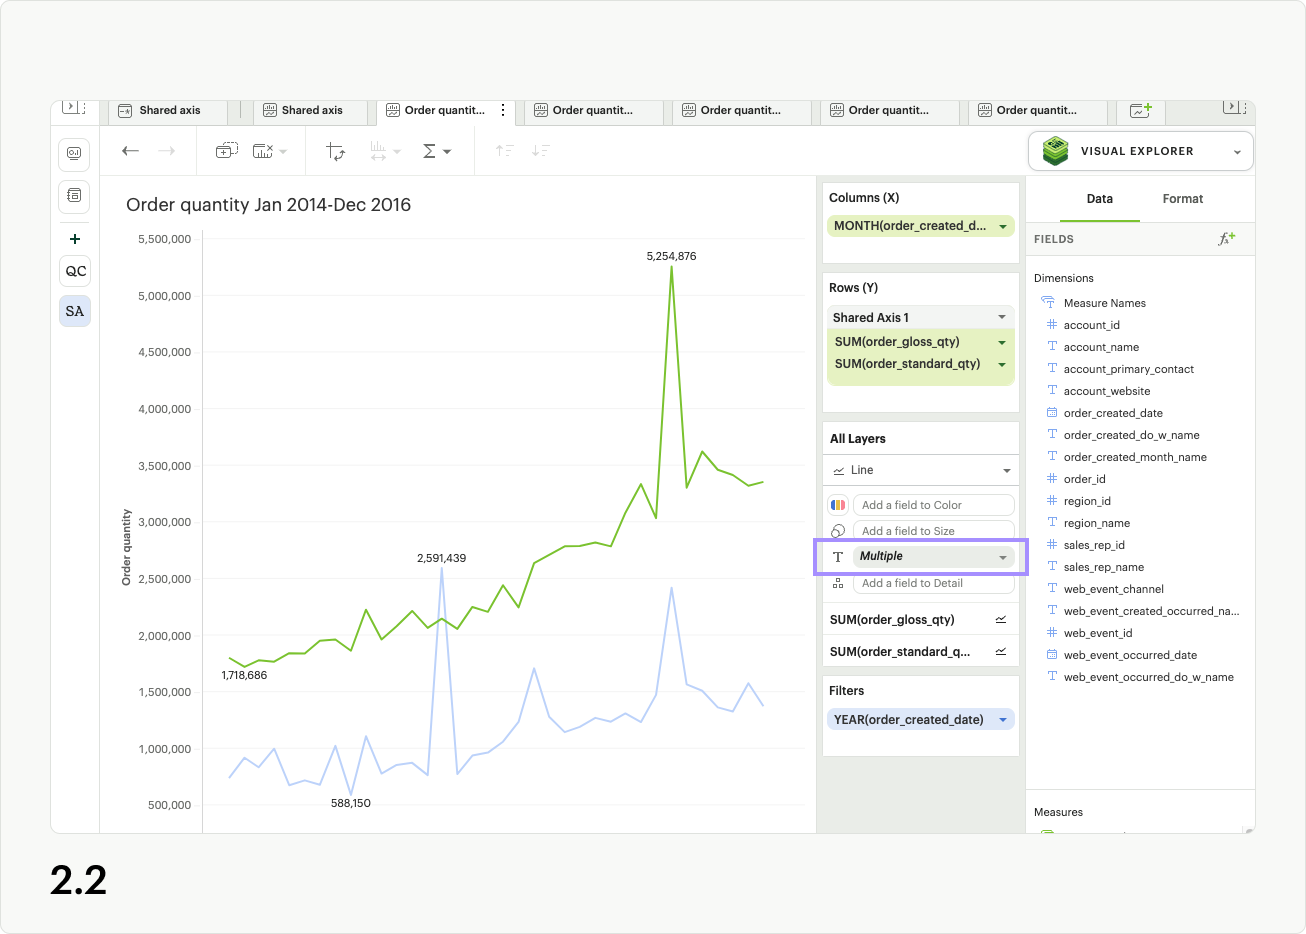
Task: Click the Color palette swatch icon
Action: 838,505
